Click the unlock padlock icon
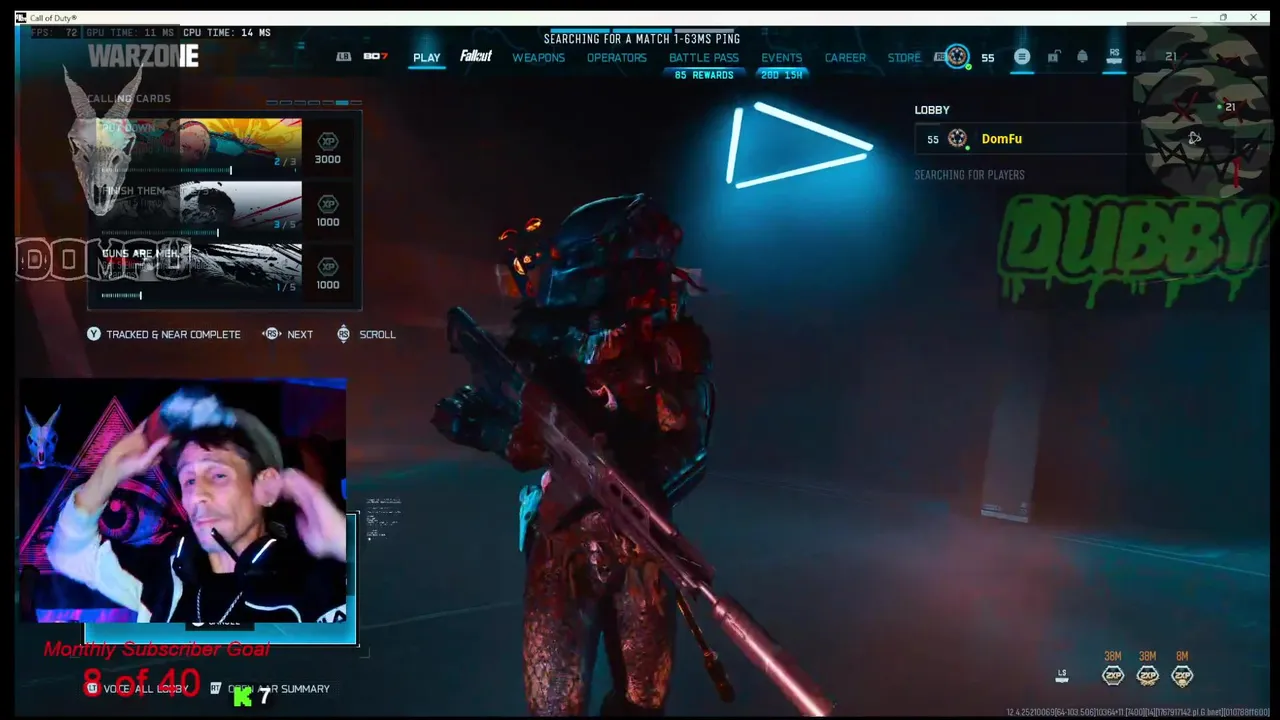This screenshot has height=720, width=1280. click(1053, 57)
